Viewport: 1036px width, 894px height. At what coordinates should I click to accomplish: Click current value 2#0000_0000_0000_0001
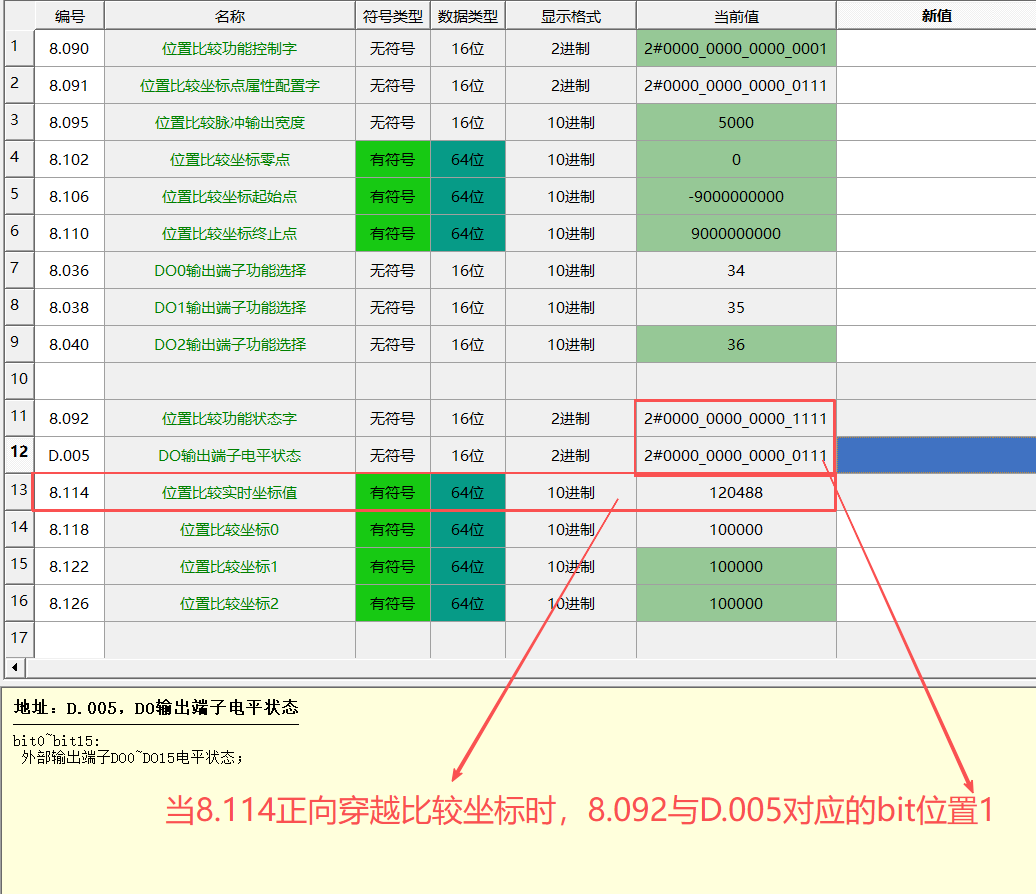pos(736,48)
